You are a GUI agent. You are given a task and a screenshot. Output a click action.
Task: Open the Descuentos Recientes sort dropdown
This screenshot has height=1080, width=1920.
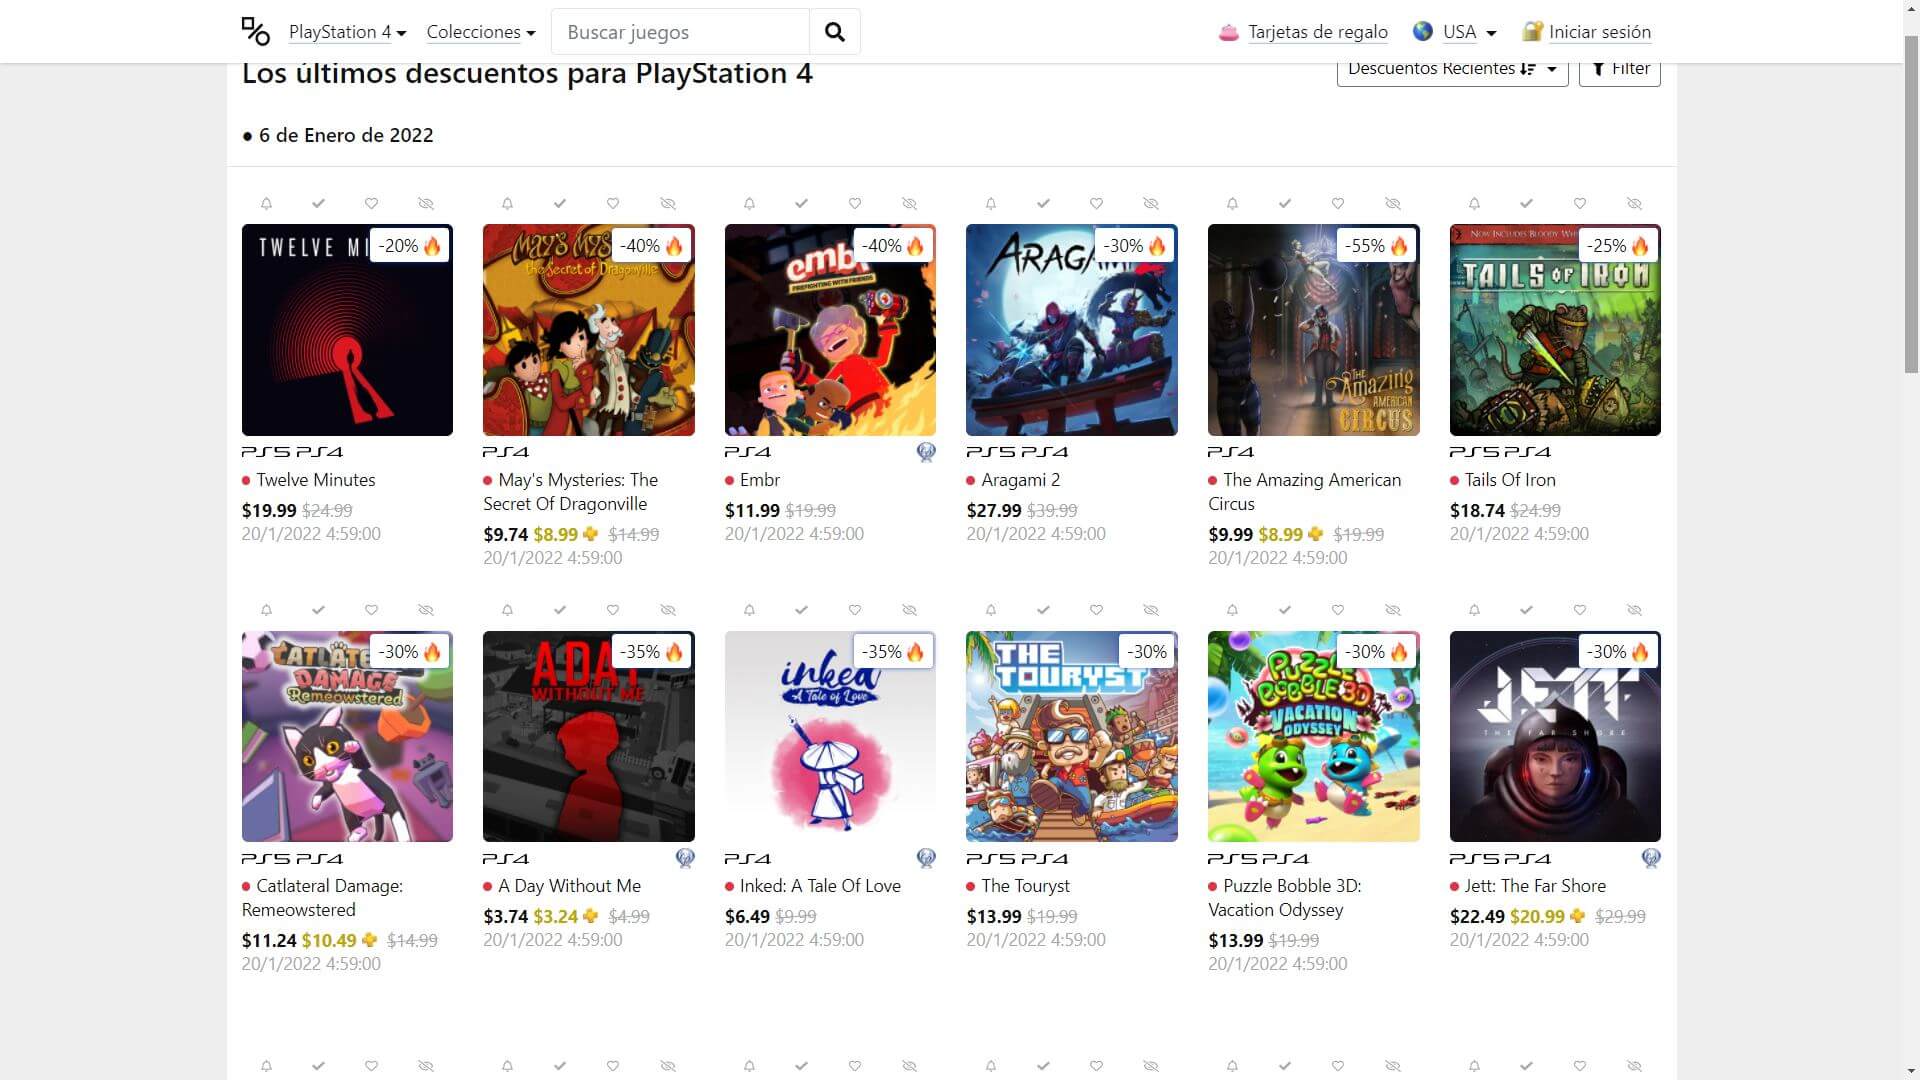[1452, 69]
